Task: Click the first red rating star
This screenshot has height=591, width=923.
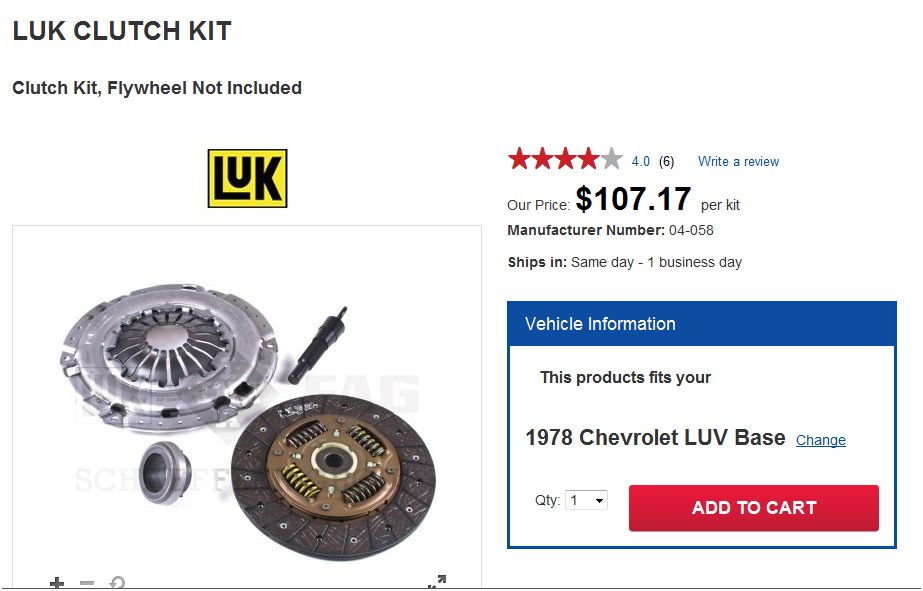Action: pyautogui.click(x=519, y=159)
